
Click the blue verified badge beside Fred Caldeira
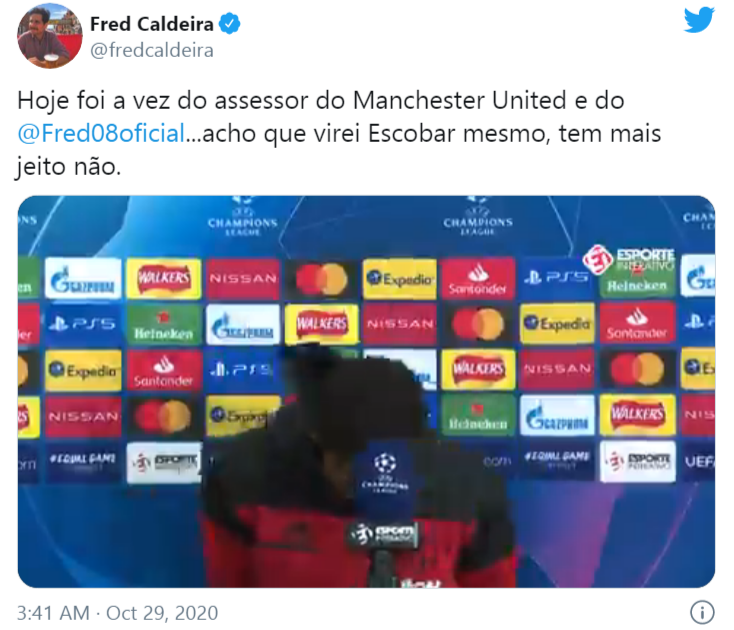(x=229, y=24)
